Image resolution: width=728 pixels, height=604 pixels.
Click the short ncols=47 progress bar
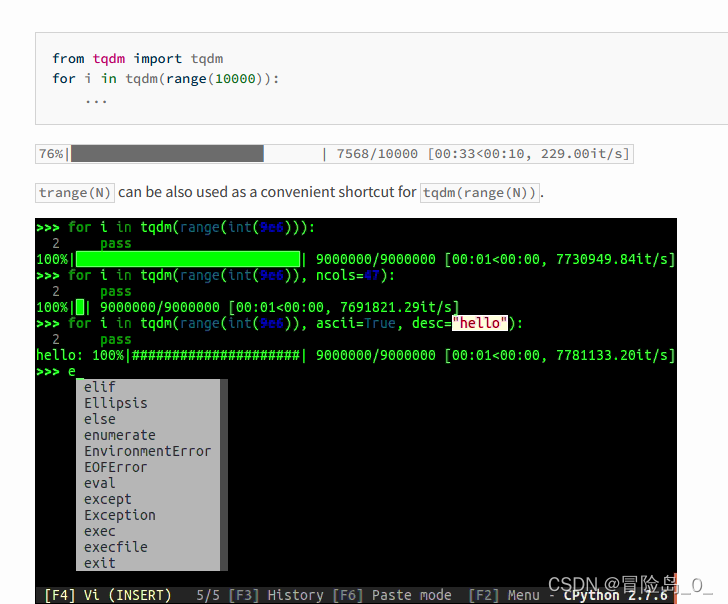(80, 307)
